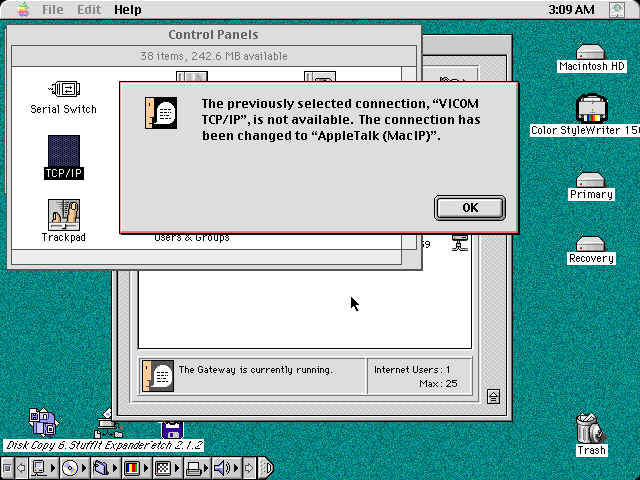Viewport: 640px width, 480px height.
Task: Click the 3:09 AM menu bar clock
Action: [x=571, y=9]
